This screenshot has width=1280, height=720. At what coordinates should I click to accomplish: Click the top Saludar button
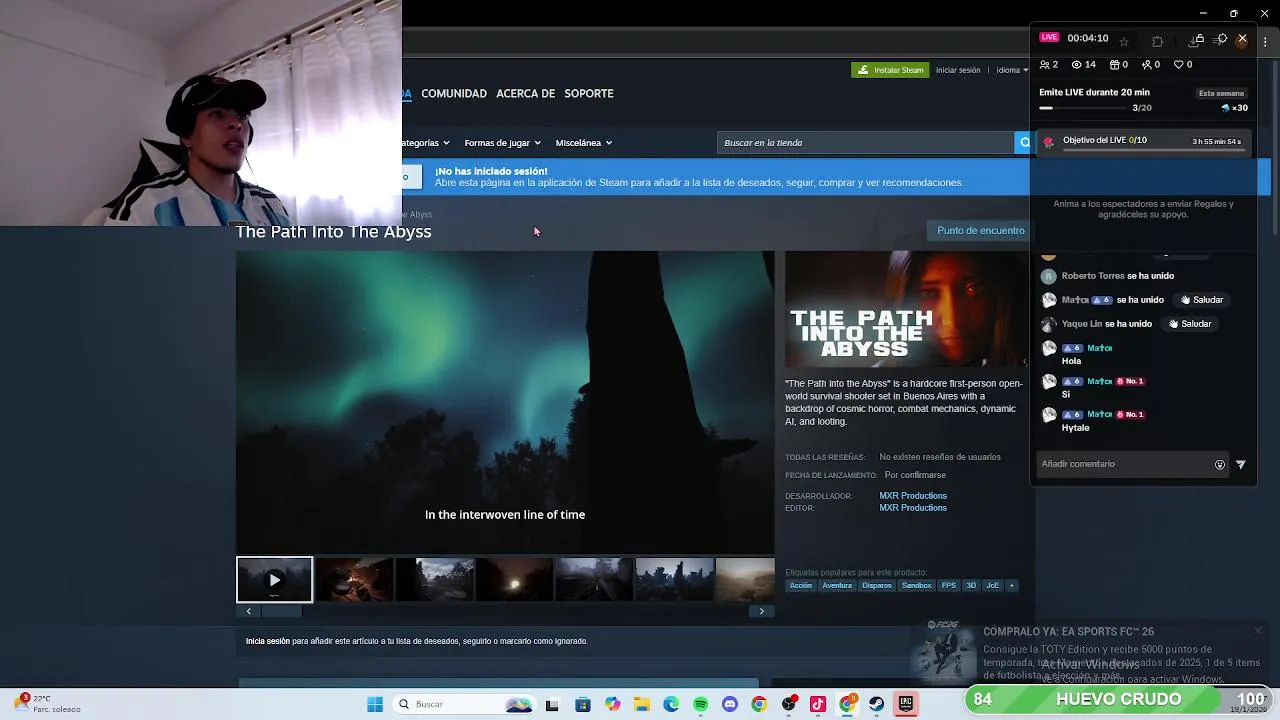1202,300
